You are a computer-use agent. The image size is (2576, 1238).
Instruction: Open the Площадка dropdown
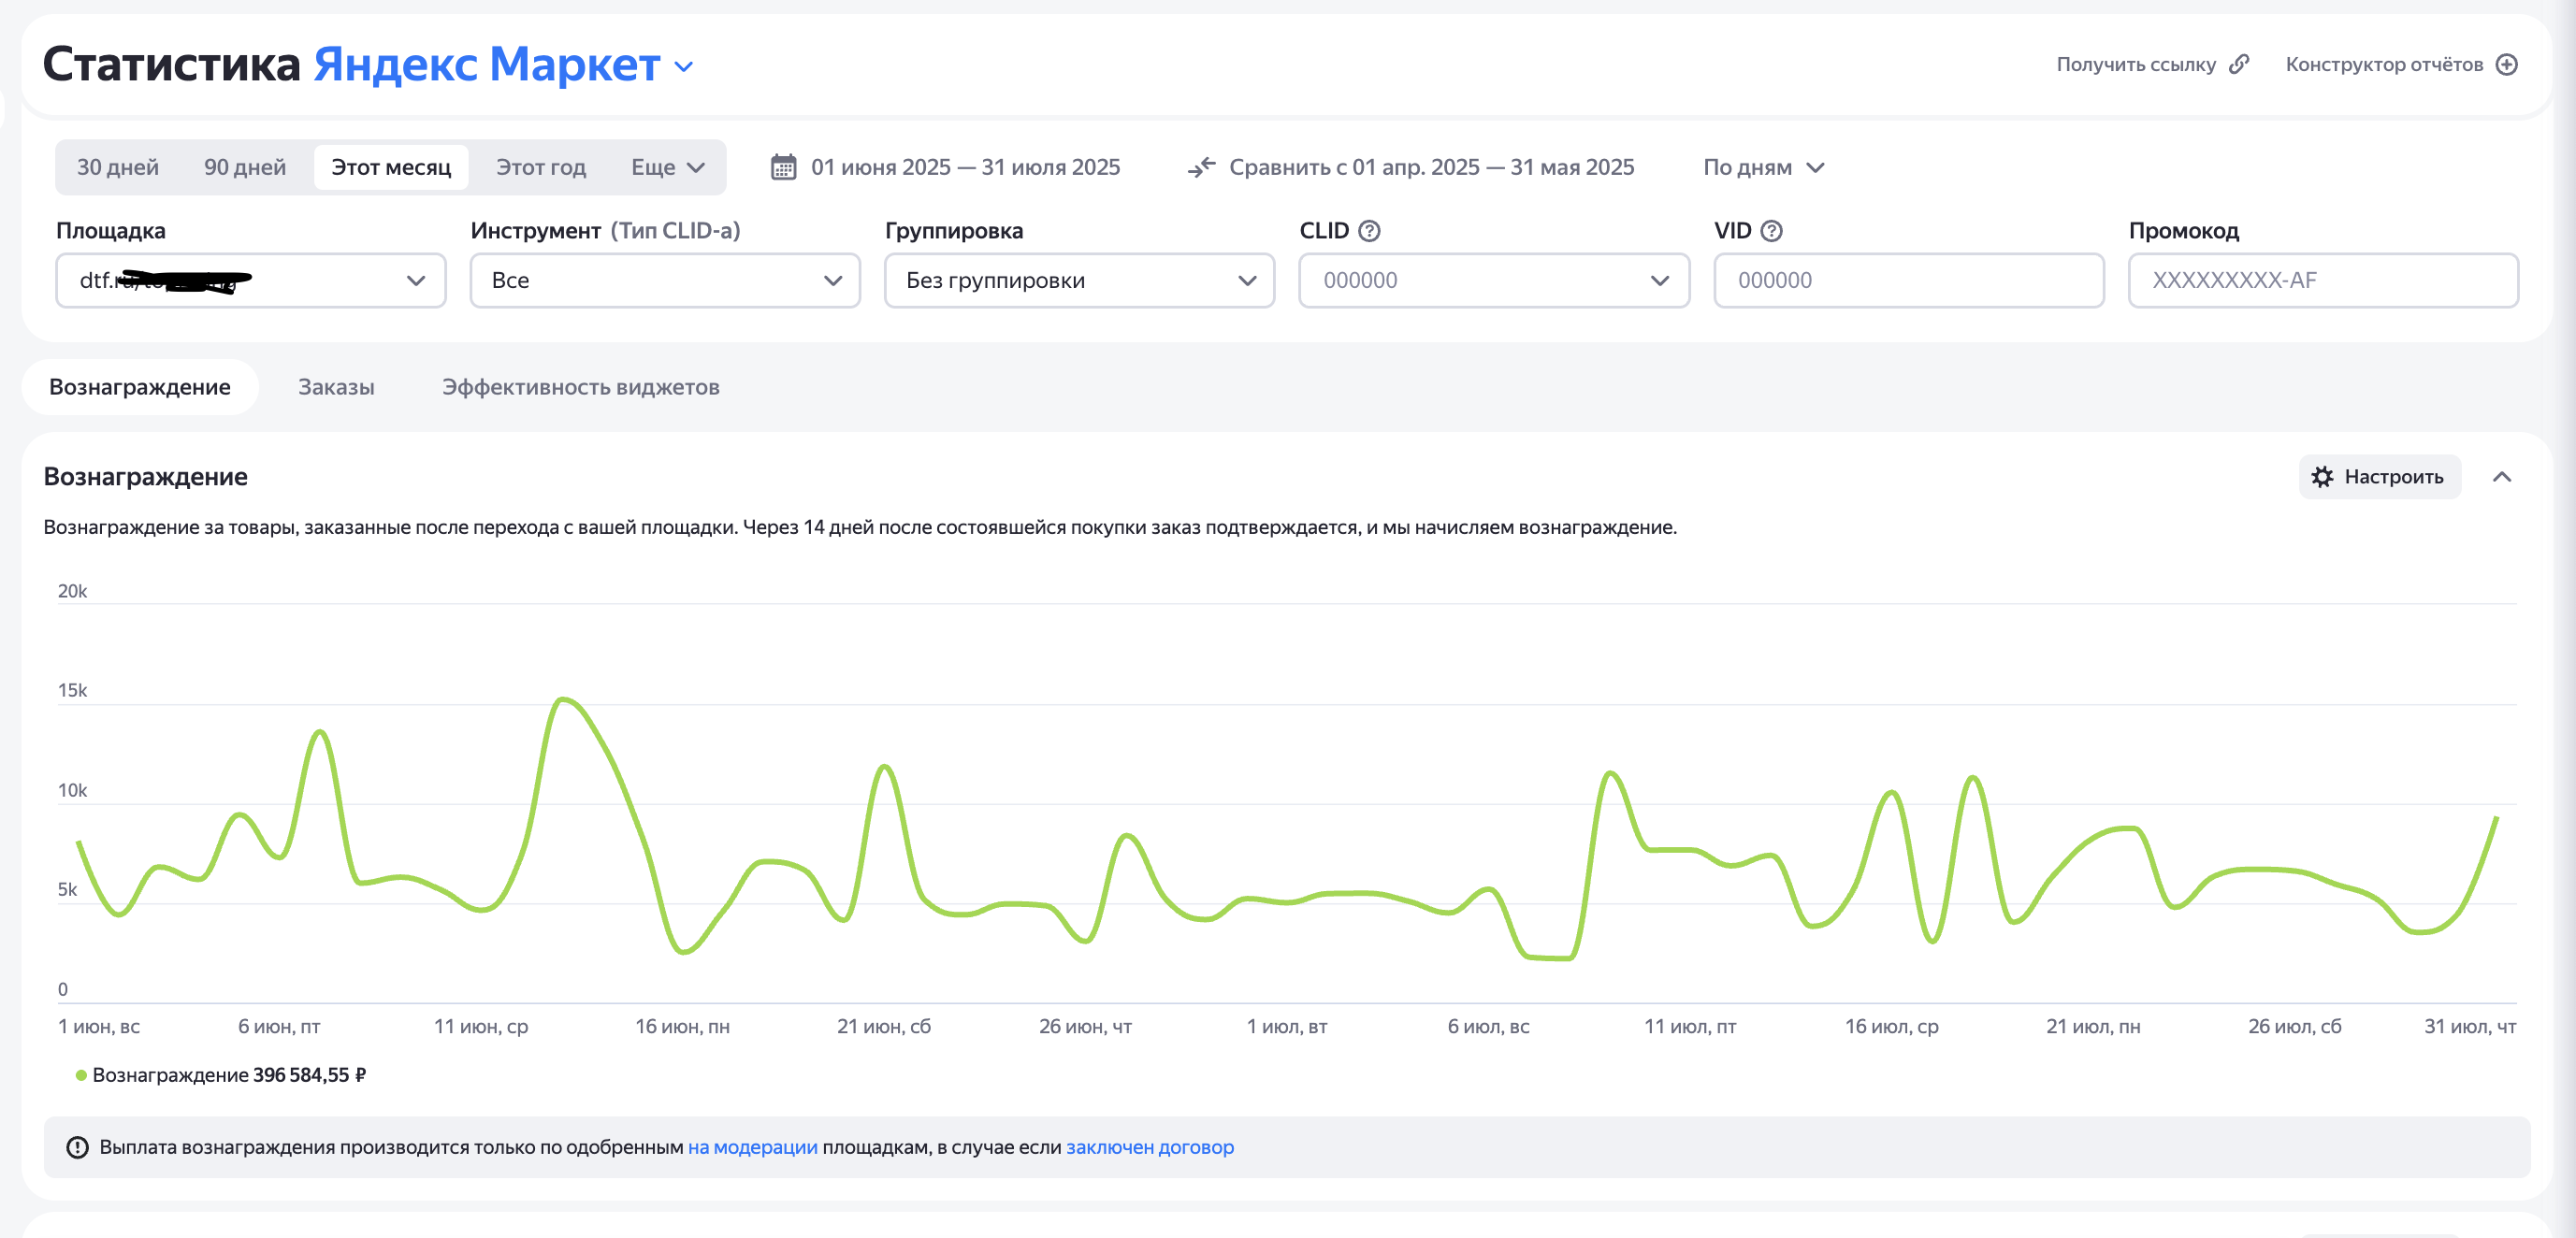pos(251,280)
